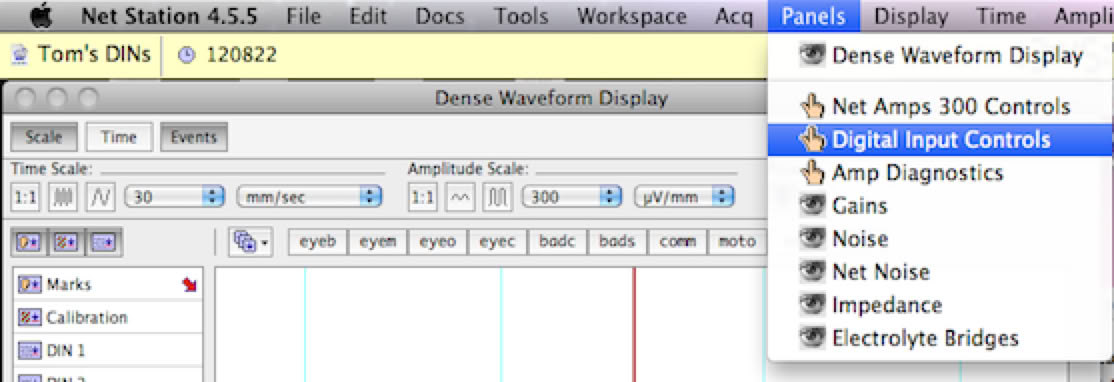Viewport: 1114px width, 382px height.
Task: Open the Net Amps 300 Controls panel
Action: pos(941,107)
